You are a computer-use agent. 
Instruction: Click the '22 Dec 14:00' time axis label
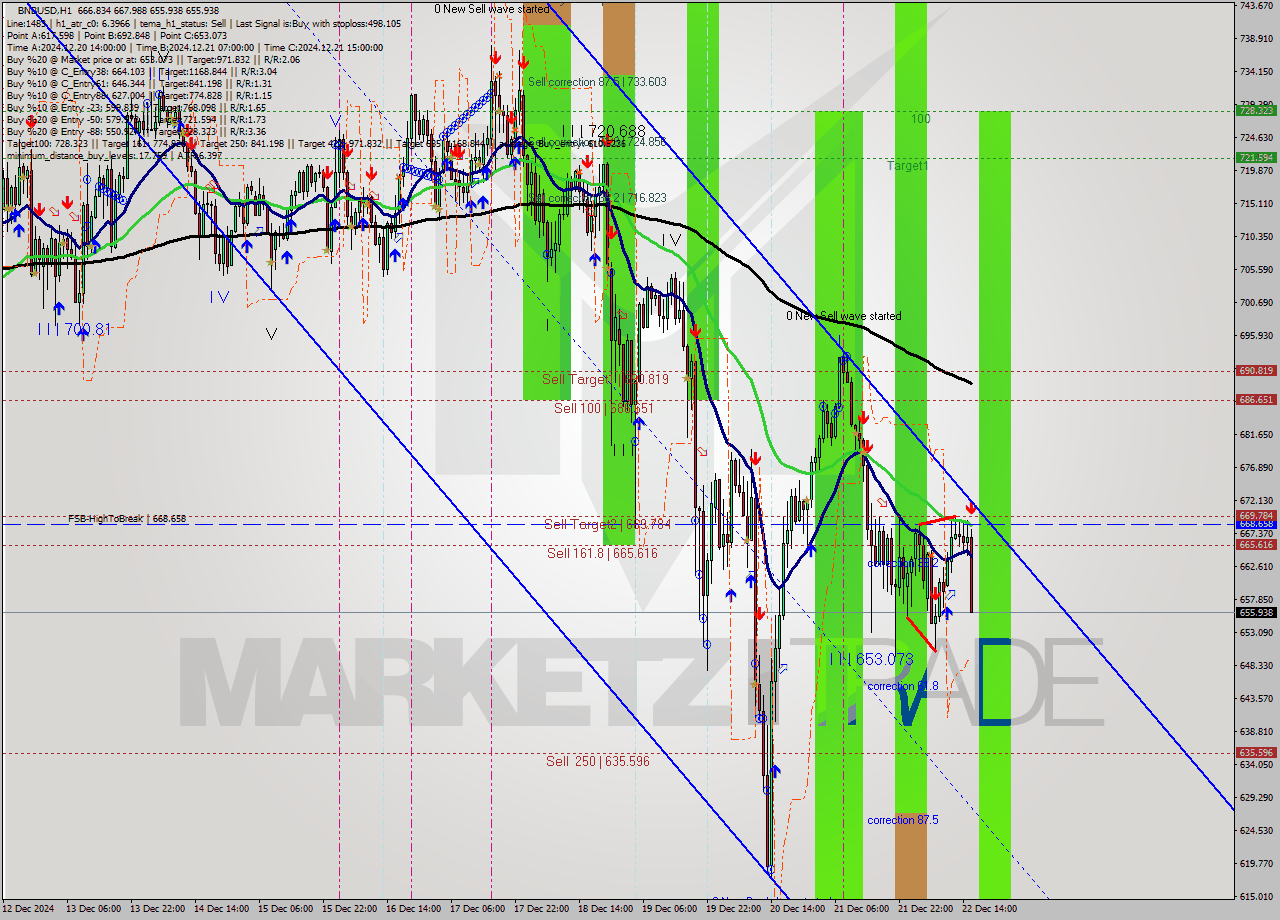tap(989, 909)
